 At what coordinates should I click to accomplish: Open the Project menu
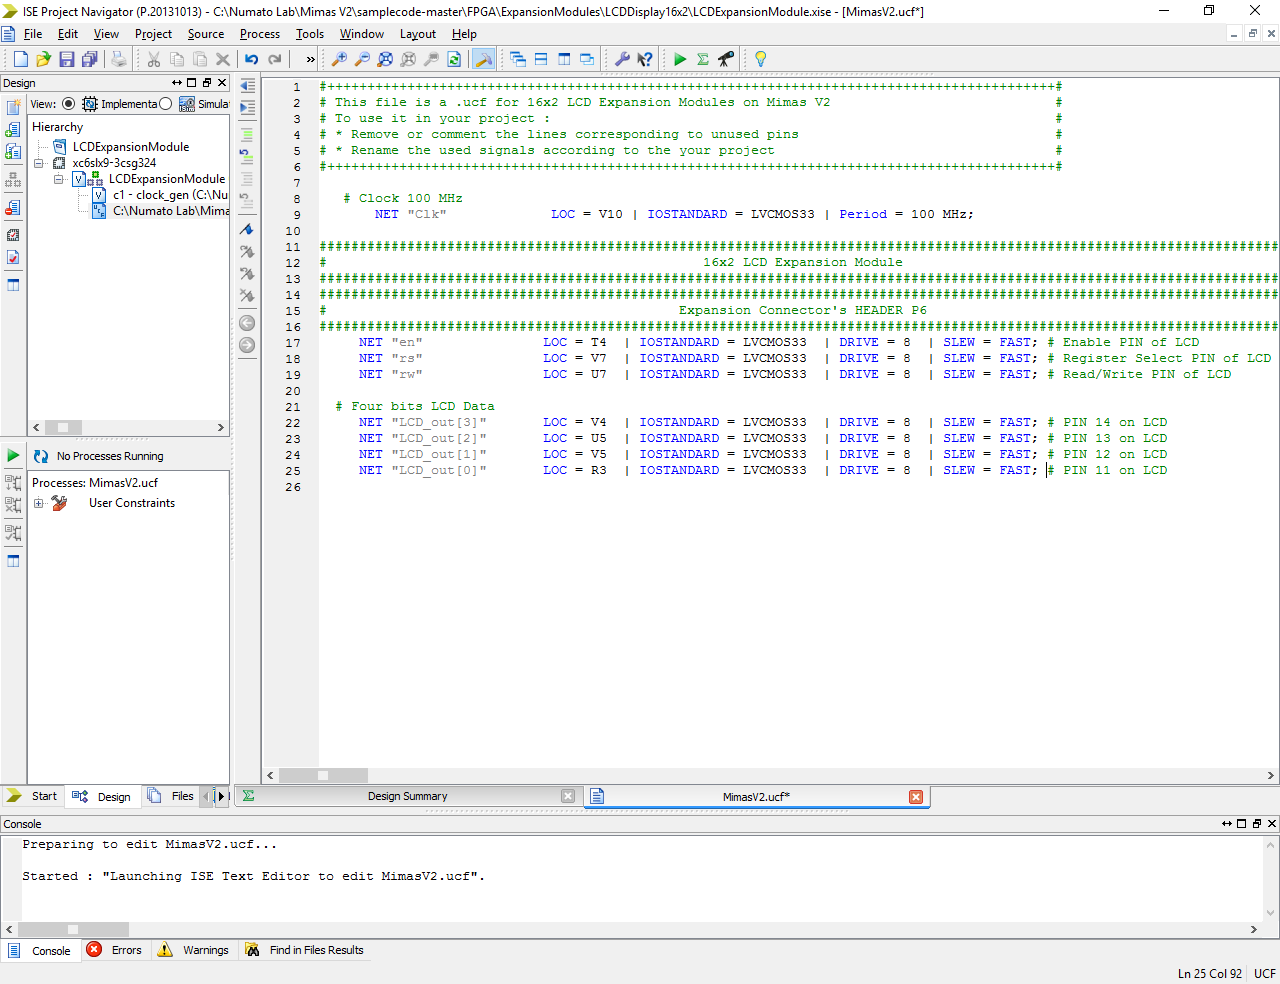point(153,34)
